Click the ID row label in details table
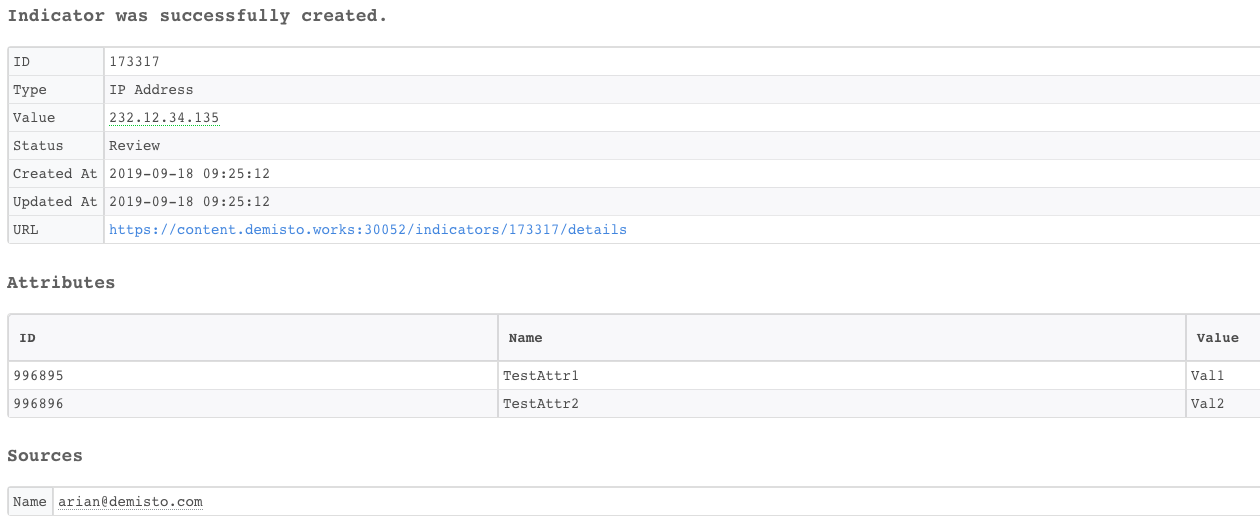This screenshot has height=530, width=1260. [21, 62]
